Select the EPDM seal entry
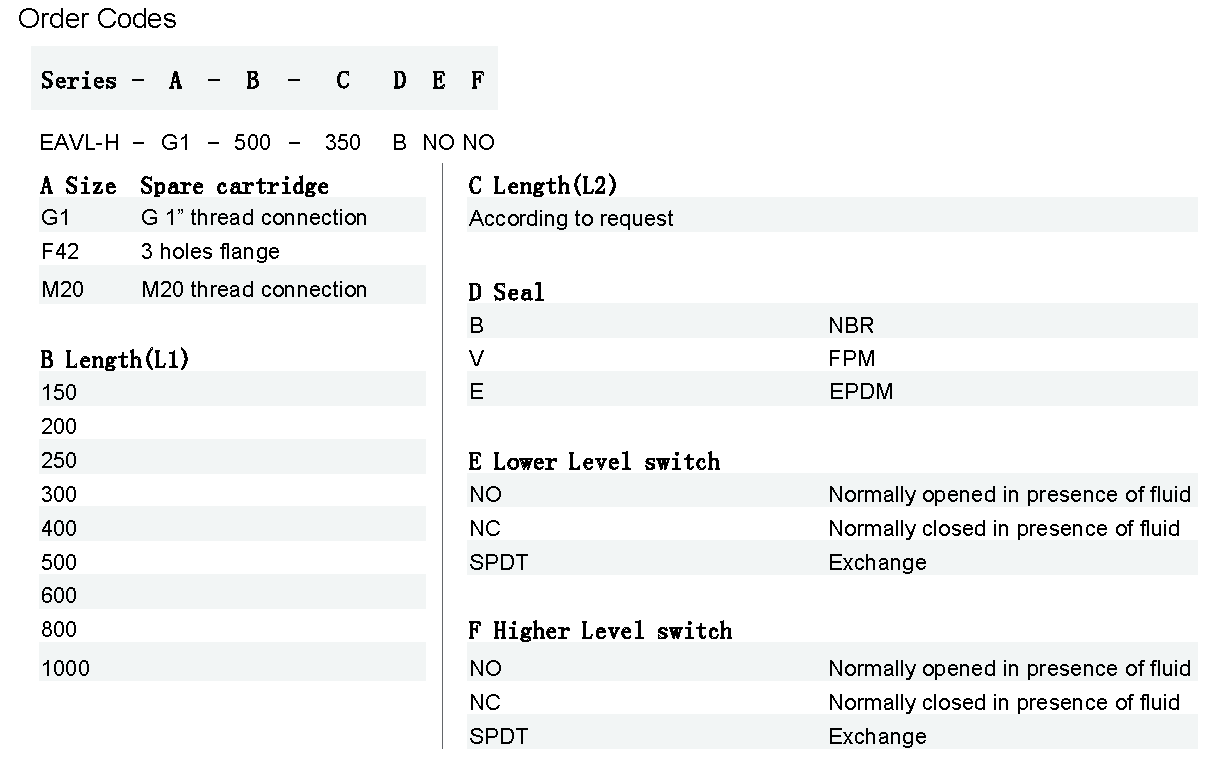This screenshot has height=769, width=1218. (860, 391)
